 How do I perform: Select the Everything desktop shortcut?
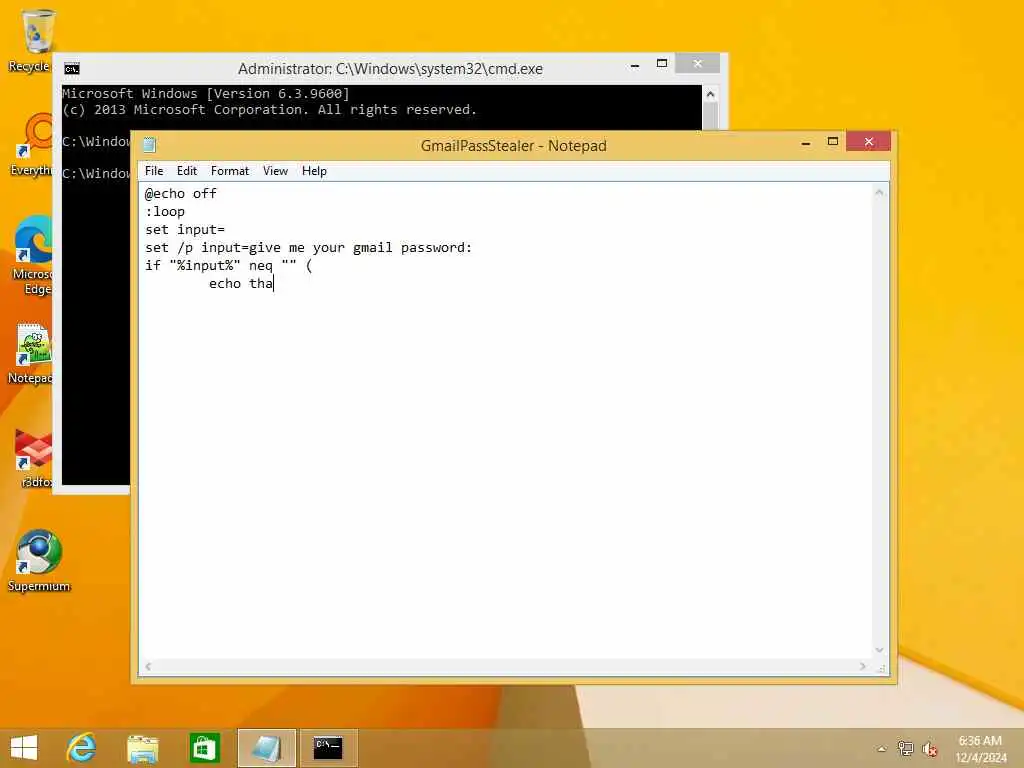(31, 145)
